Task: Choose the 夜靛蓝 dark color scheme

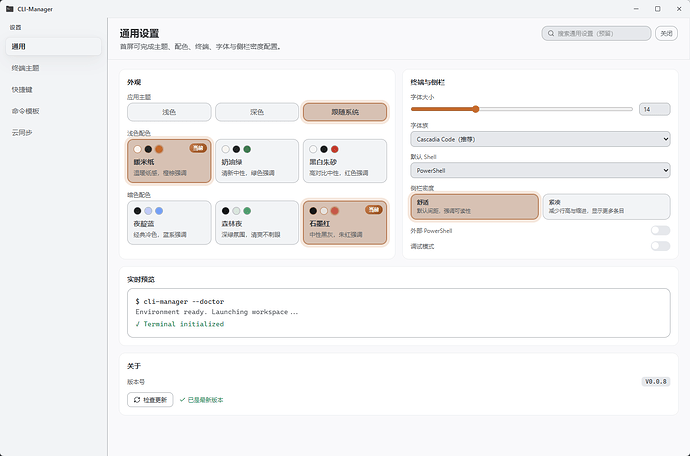Action: click(x=169, y=223)
